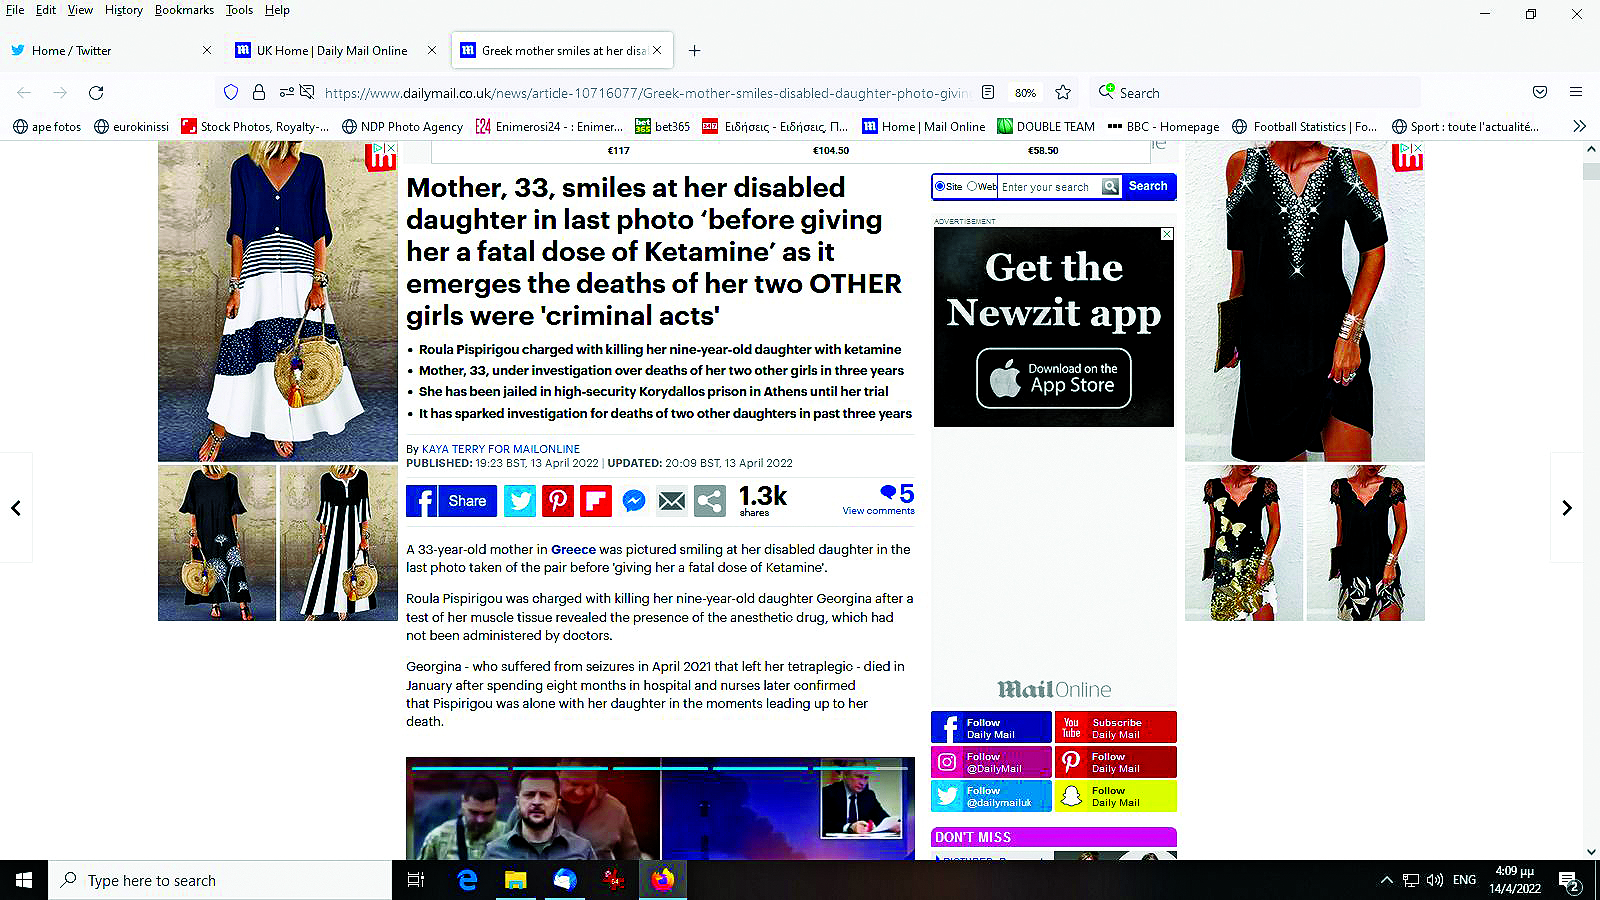Reload the page
Image resolution: width=1600 pixels, height=900 pixels.
tap(96, 93)
